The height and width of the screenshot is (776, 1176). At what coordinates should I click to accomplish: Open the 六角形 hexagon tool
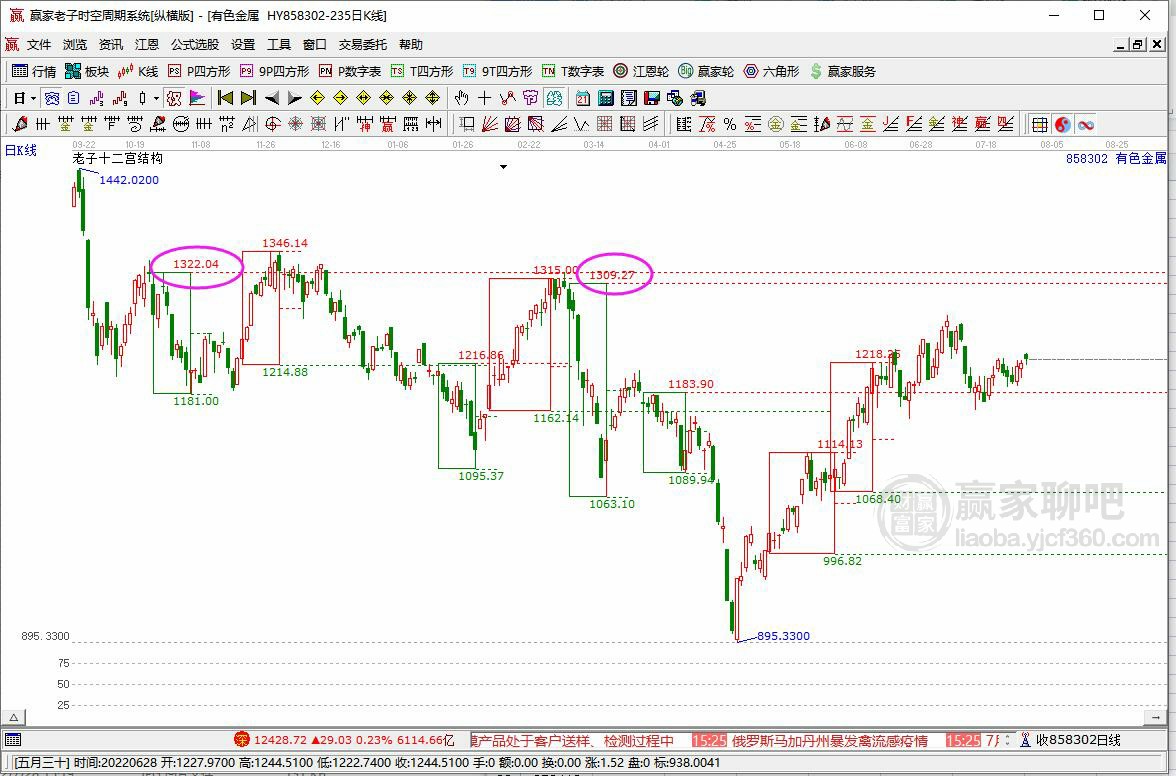[x=771, y=71]
